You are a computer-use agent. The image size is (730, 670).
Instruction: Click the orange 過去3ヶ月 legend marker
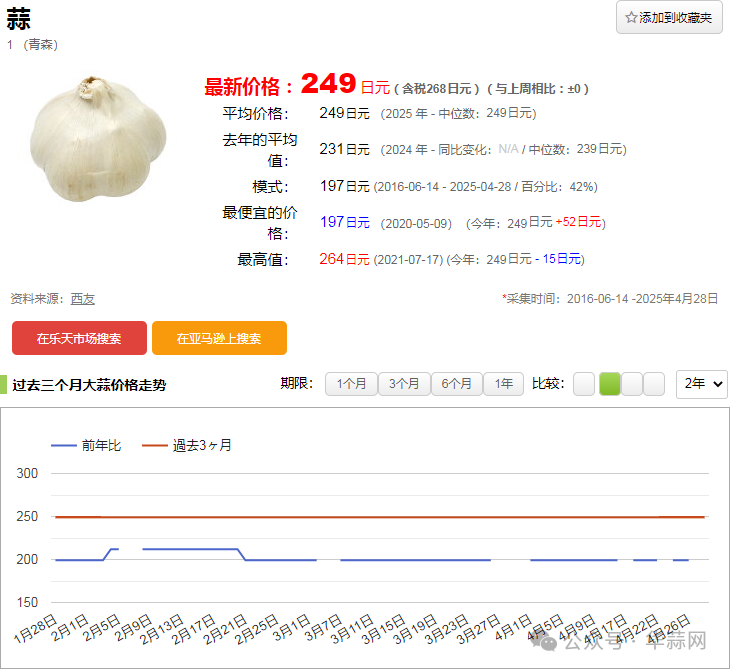[x=154, y=445]
